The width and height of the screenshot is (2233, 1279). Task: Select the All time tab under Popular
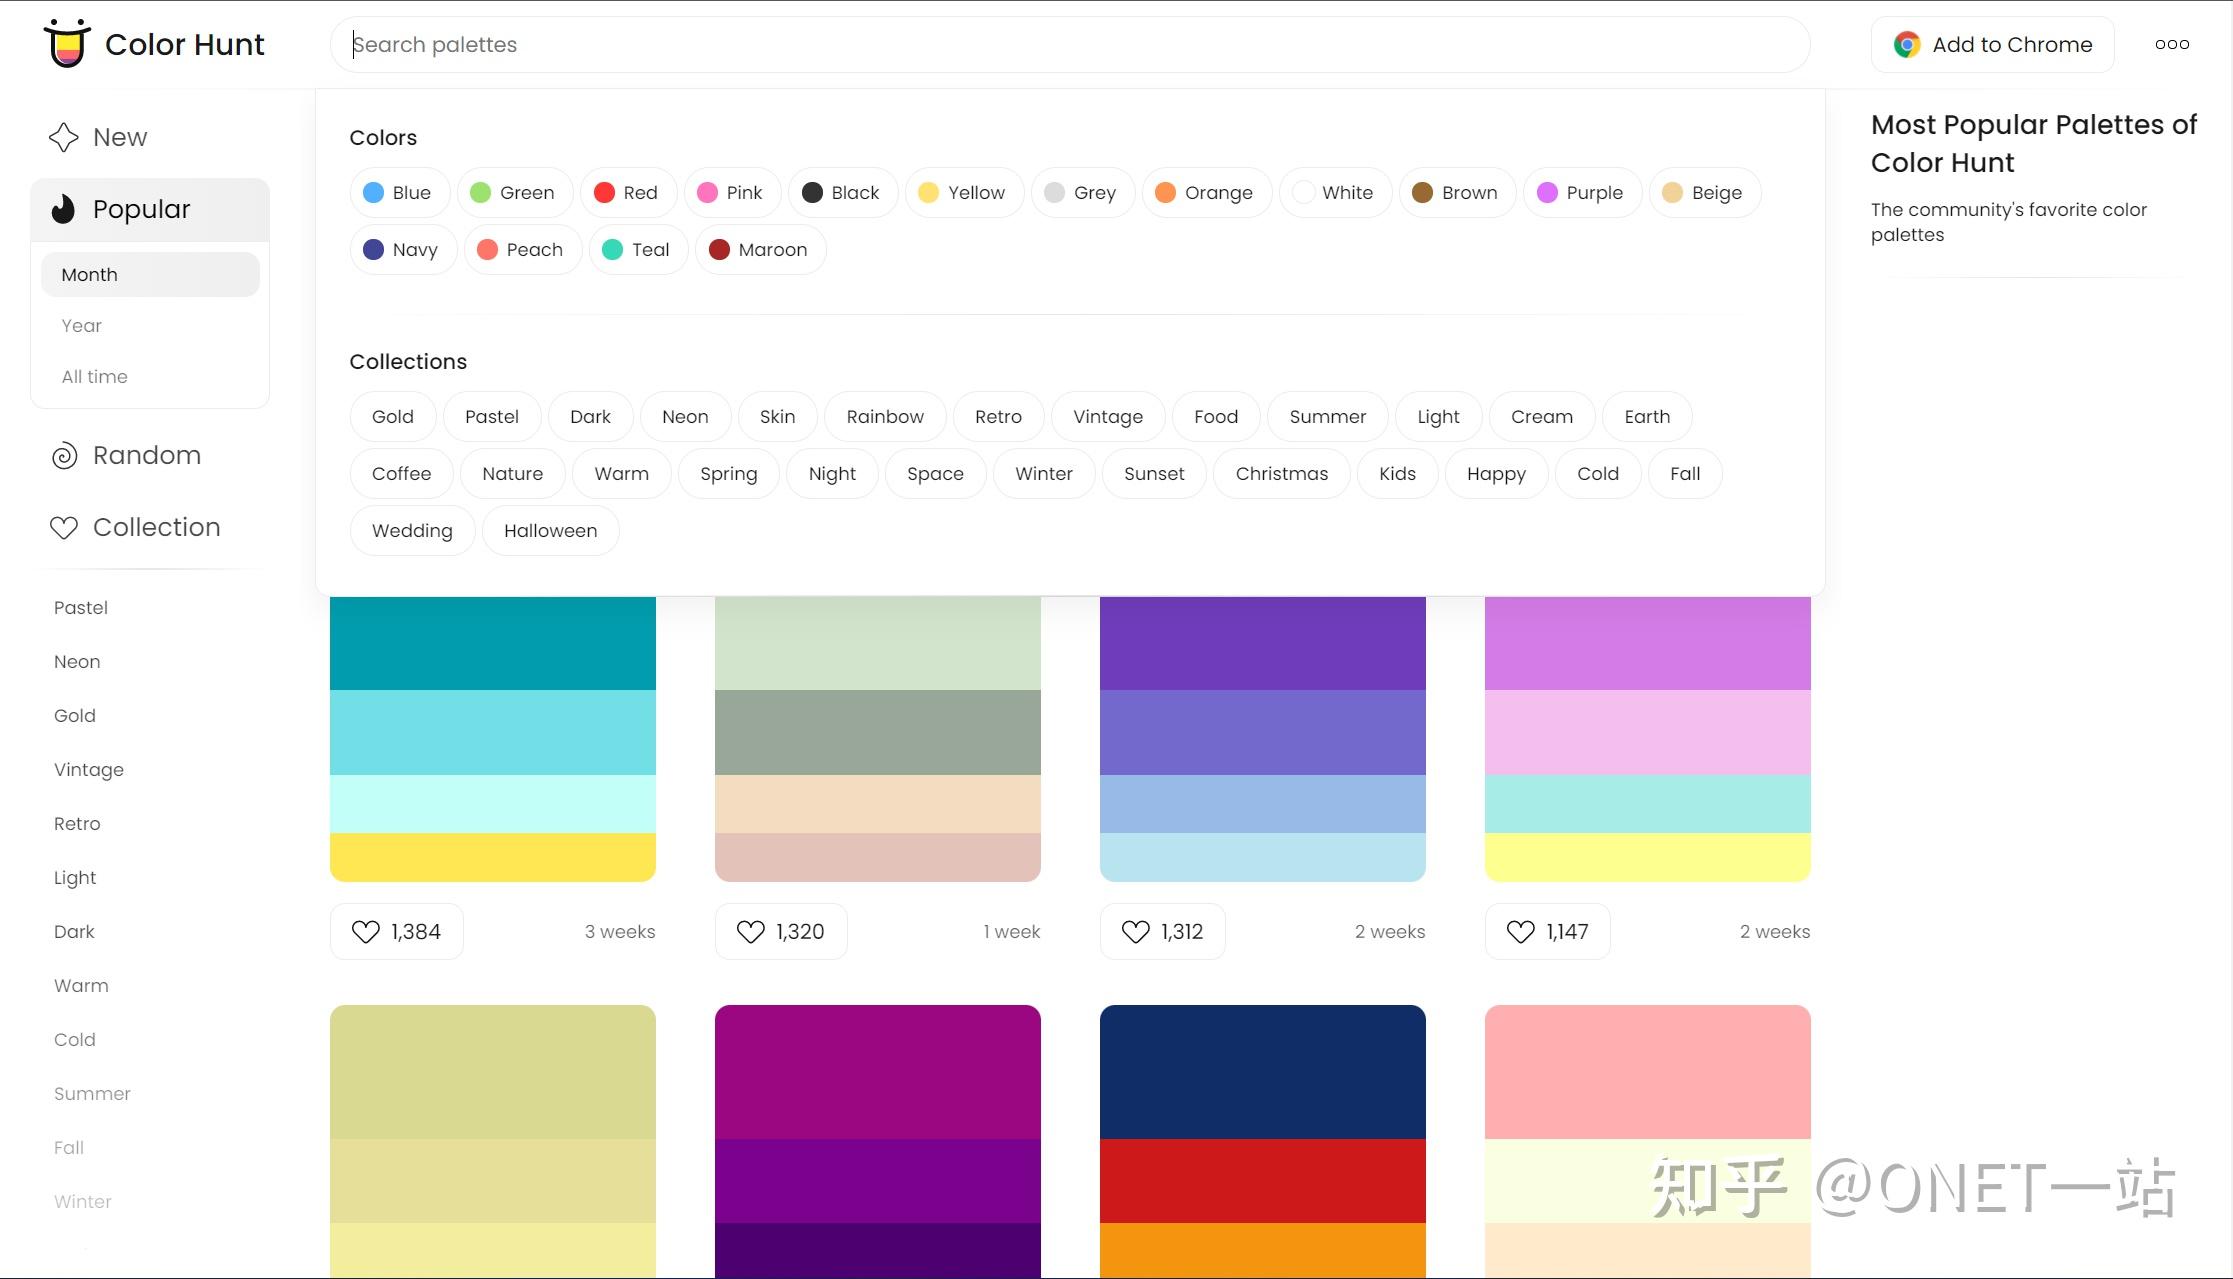94,376
